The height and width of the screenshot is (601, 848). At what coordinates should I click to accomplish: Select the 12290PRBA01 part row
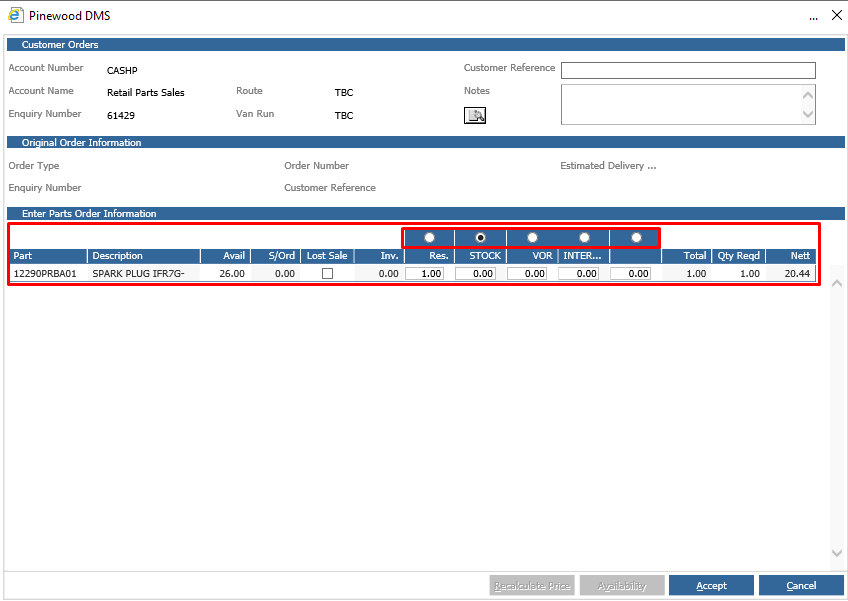413,274
